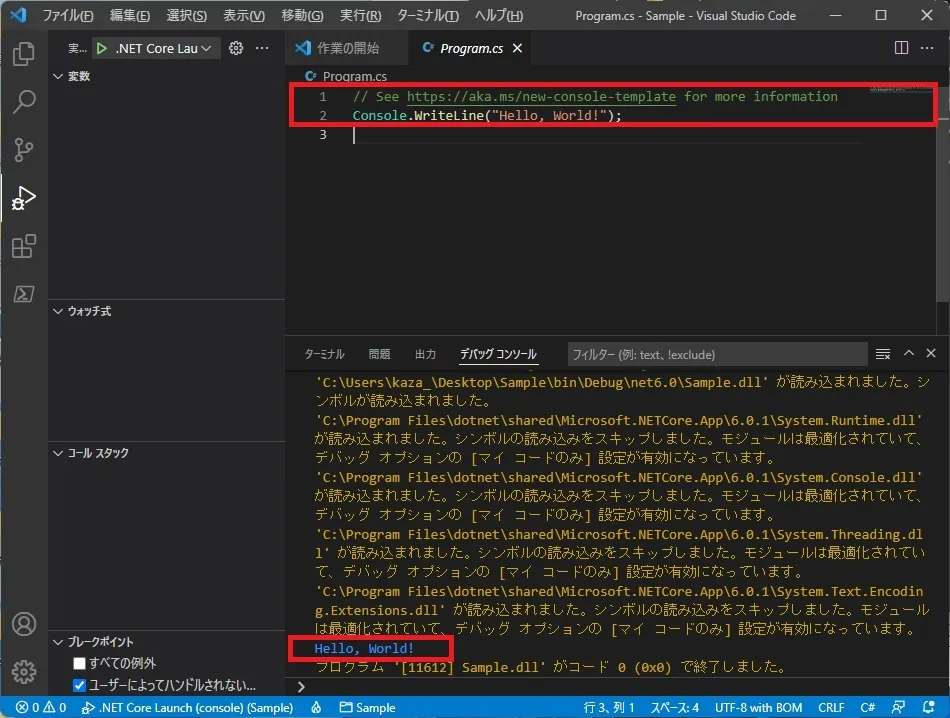Switch to the 出力 panel tab
Image resolution: width=950 pixels, height=718 pixels.
pos(425,354)
